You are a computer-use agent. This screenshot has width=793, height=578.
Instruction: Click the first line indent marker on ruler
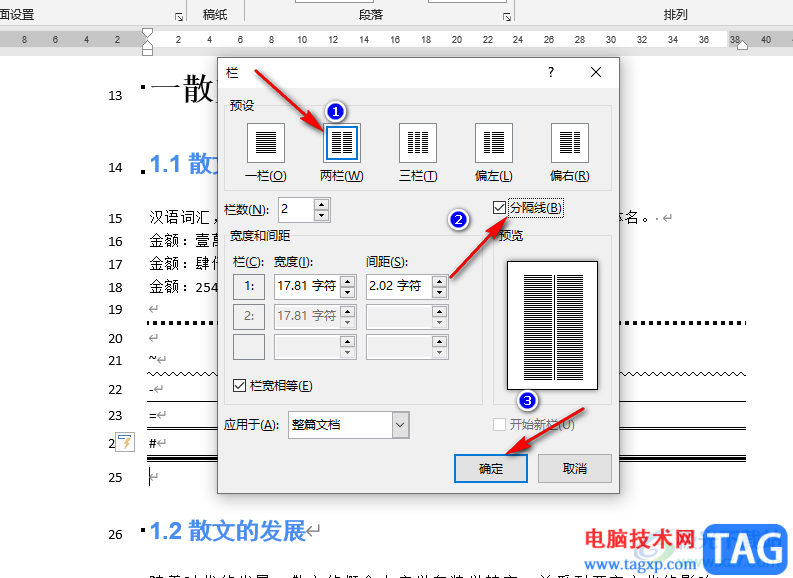pos(147,33)
